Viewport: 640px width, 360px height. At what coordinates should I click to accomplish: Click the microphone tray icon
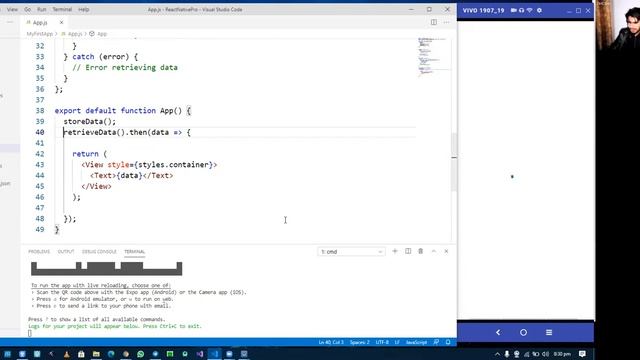click(507, 354)
